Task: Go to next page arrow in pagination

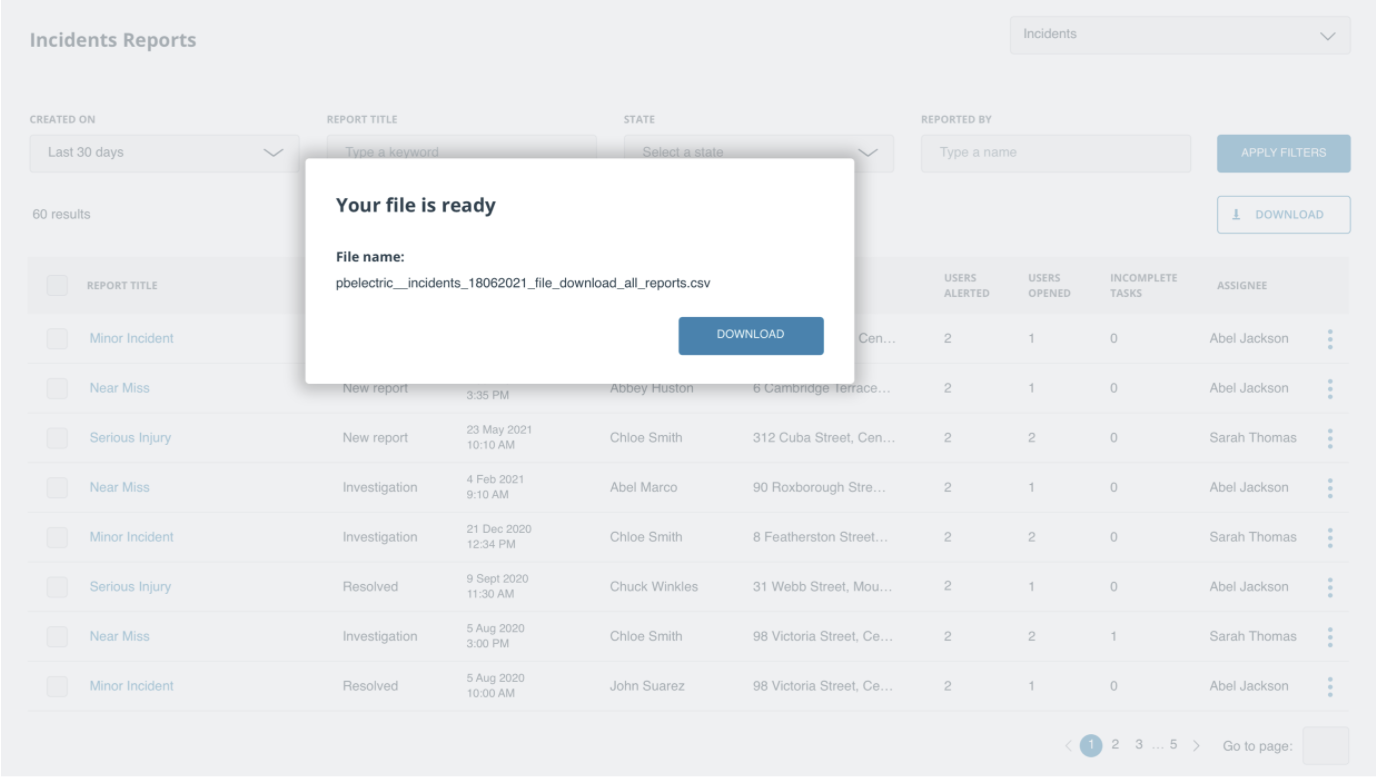Action: 1196,746
